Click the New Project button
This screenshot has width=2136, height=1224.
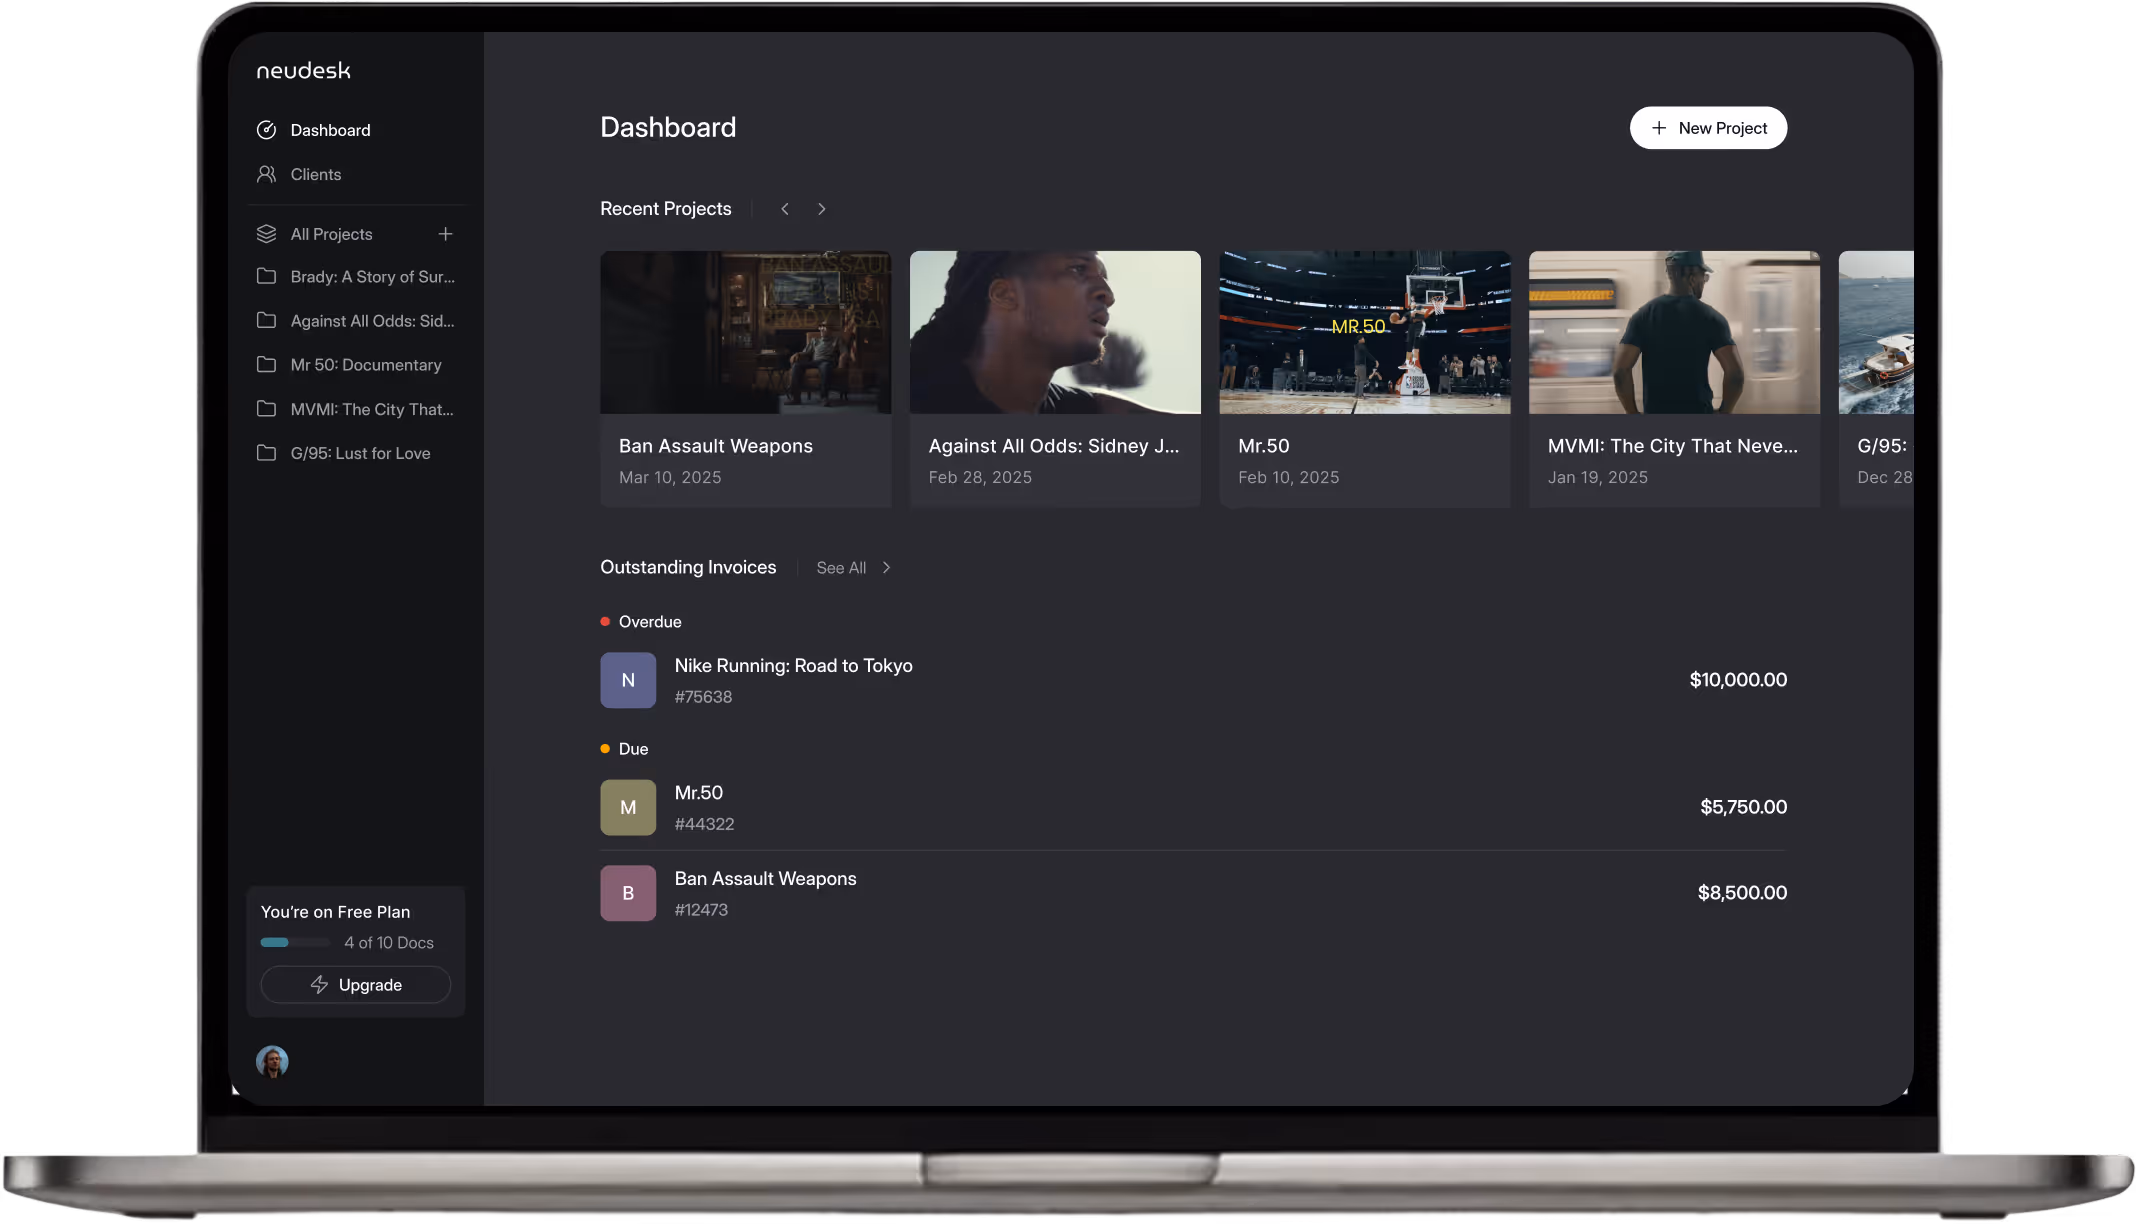click(x=1708, y=128)
